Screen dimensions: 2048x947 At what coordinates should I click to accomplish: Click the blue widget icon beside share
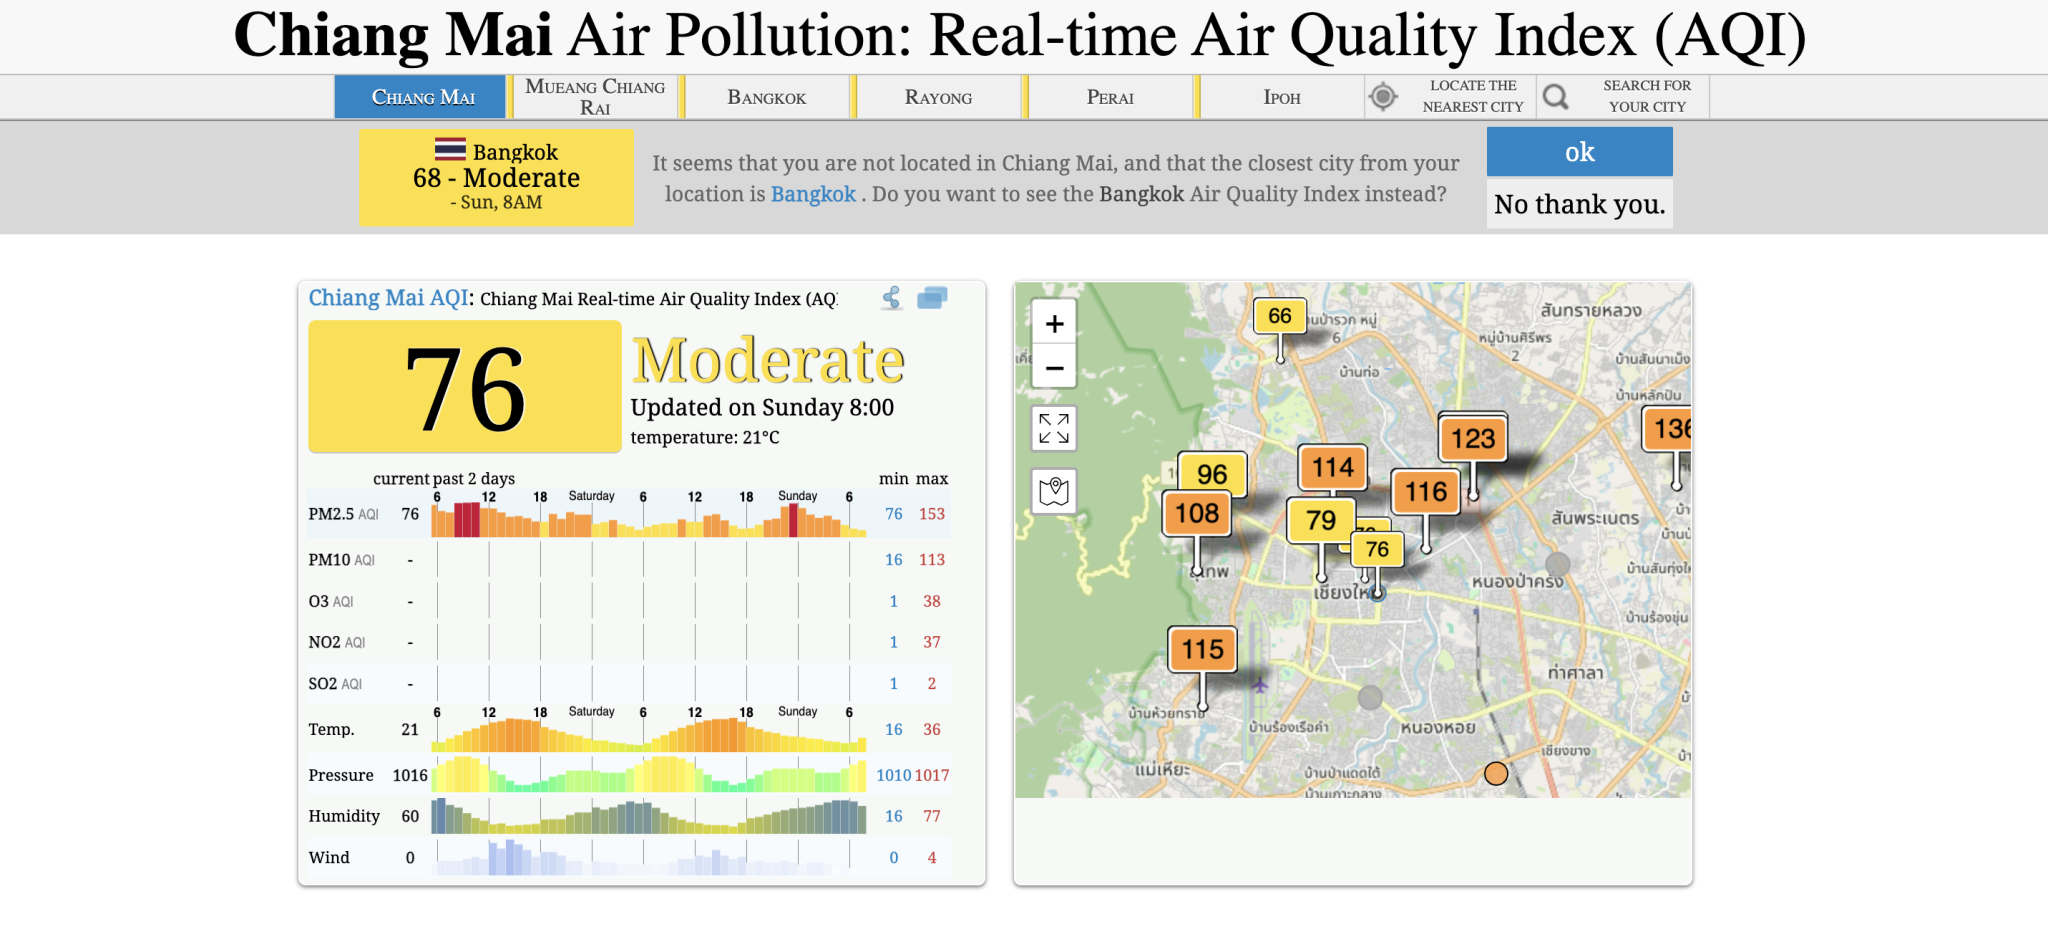[x=932, y=298]
